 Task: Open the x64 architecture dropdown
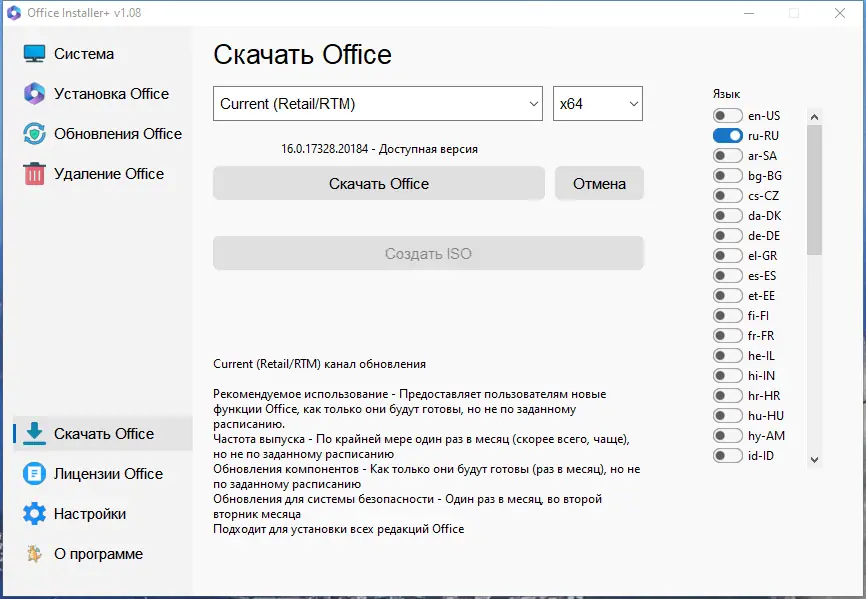pos(598,103)
